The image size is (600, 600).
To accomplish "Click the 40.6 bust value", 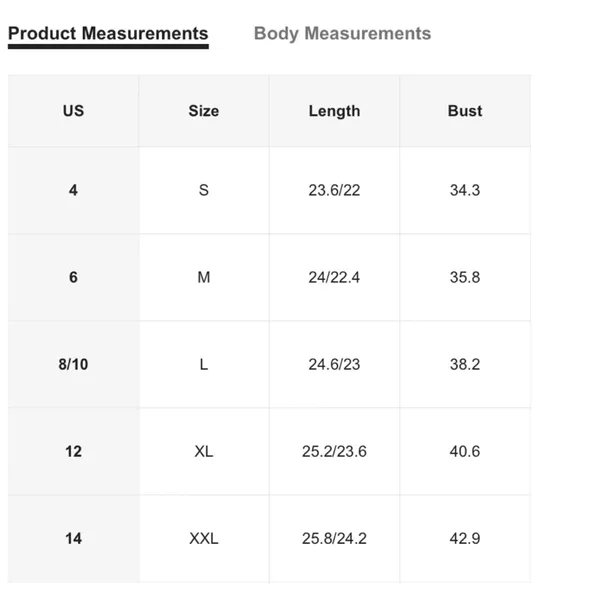I will [x=465, y=452].
